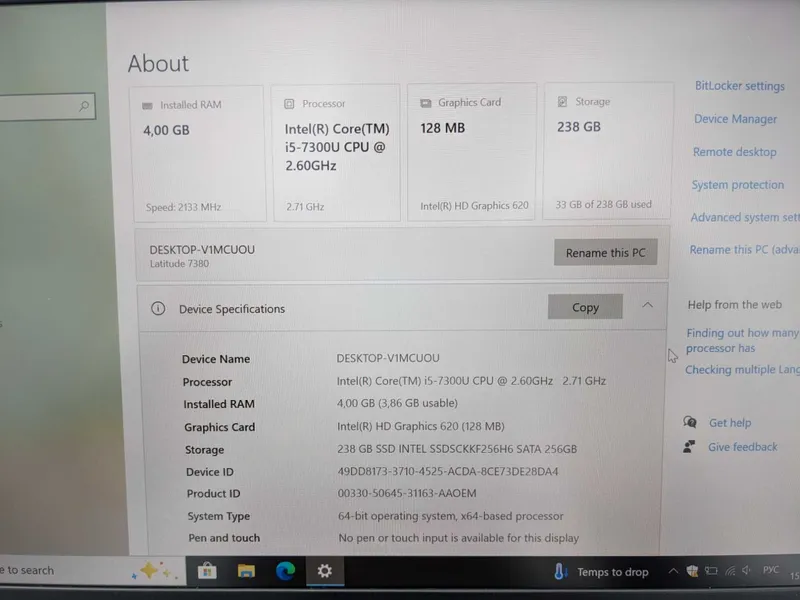800x600 pixels.
Task: Click the sparkle search highlights icon
Action: [154, 570]
